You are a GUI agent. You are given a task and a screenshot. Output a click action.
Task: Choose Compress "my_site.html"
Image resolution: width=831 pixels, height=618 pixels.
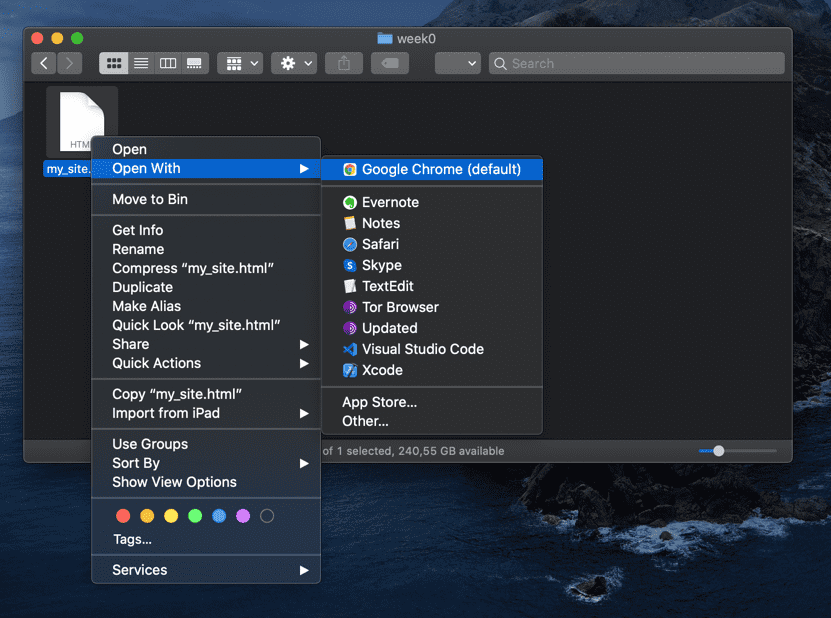[206, 268]
